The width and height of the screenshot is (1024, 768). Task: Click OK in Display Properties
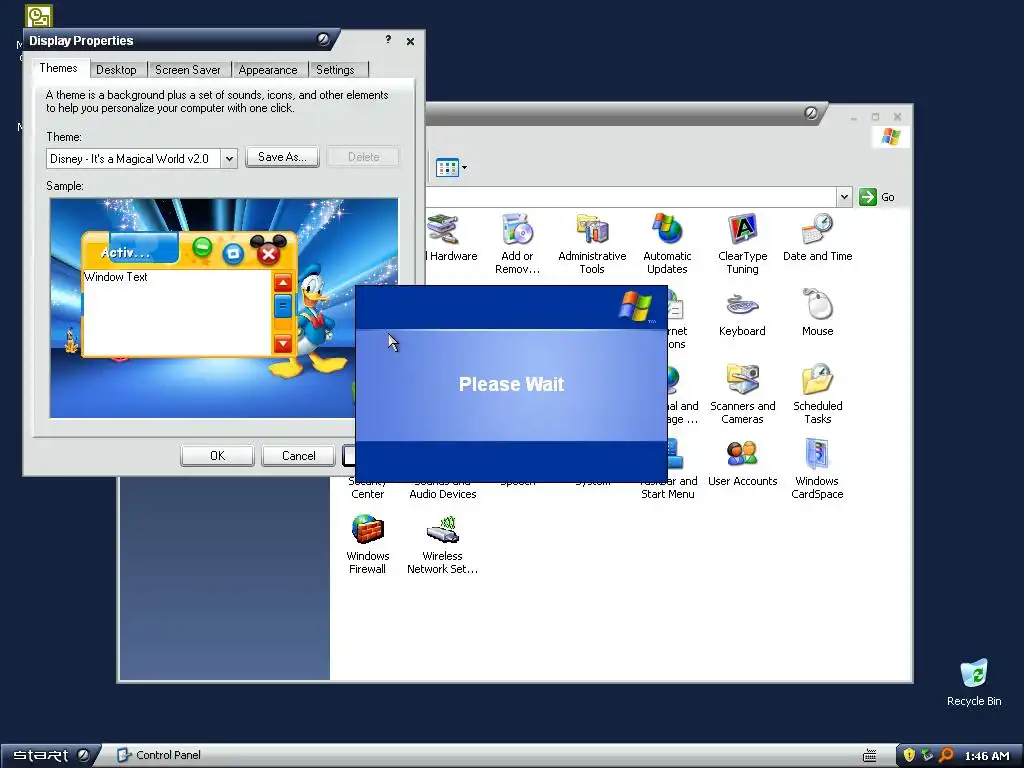217,455
